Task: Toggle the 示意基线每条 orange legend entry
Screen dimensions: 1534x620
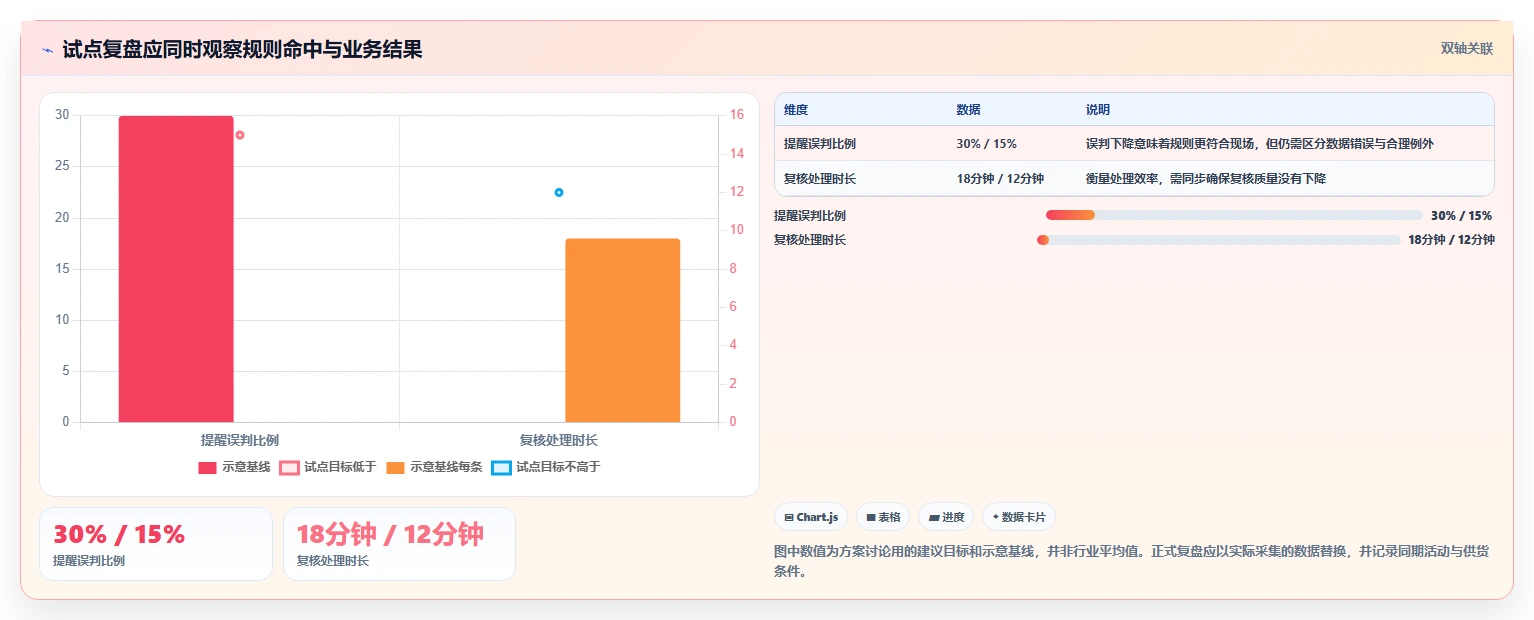Action: click(x=434, y=467)
